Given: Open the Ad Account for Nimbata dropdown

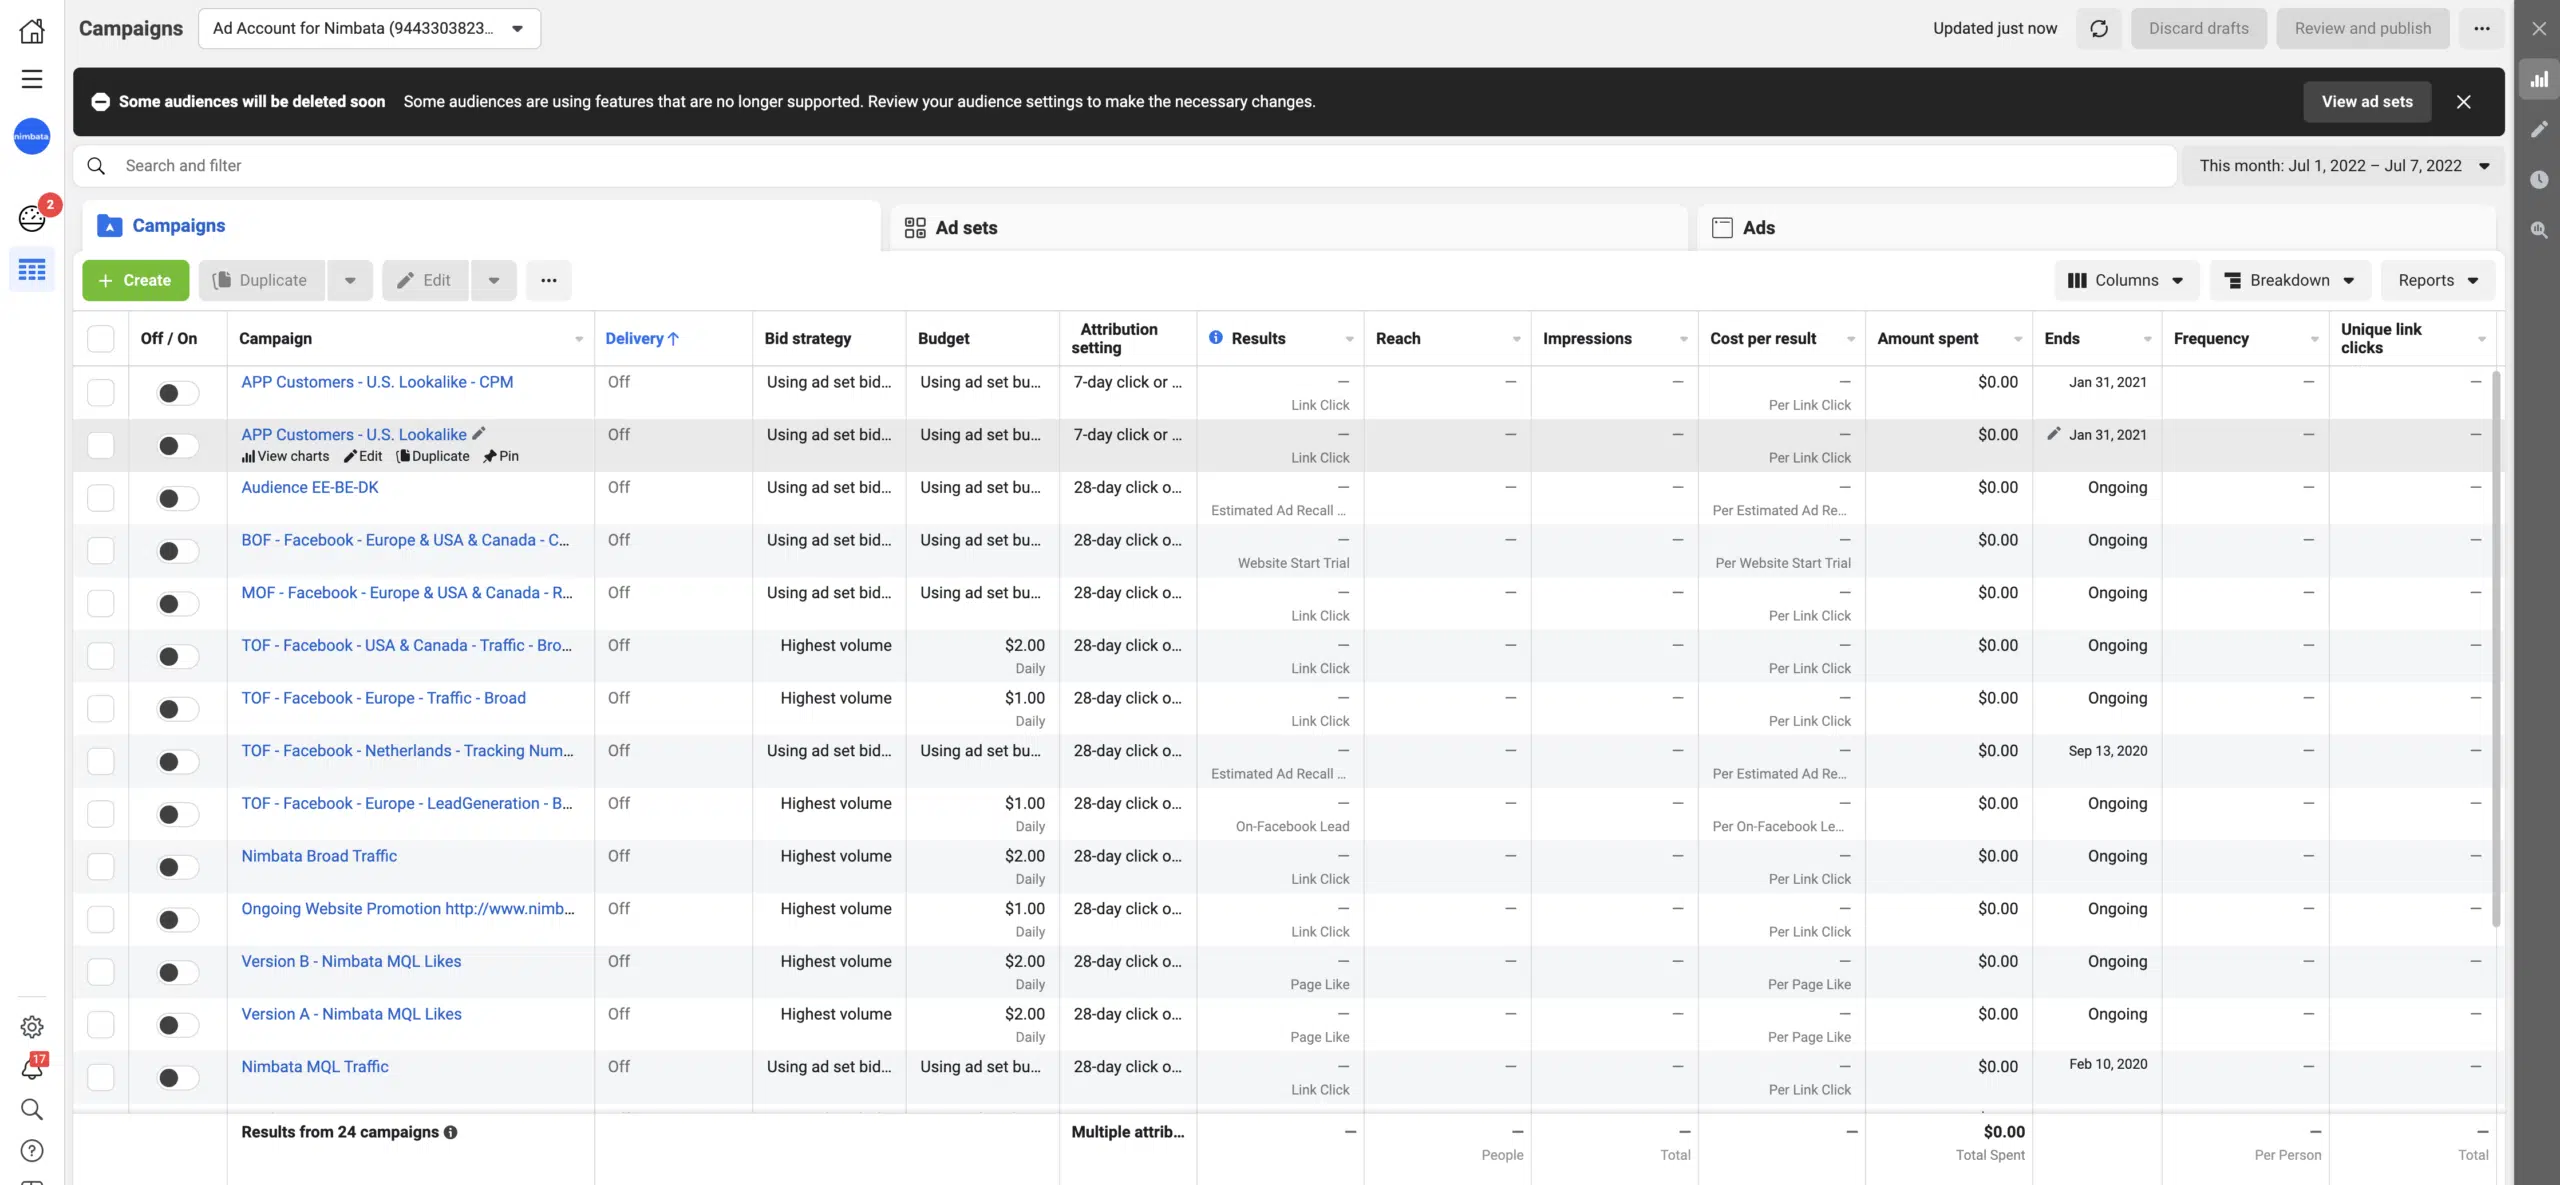Looking at the screenshot, I should [x=369, y=28].
